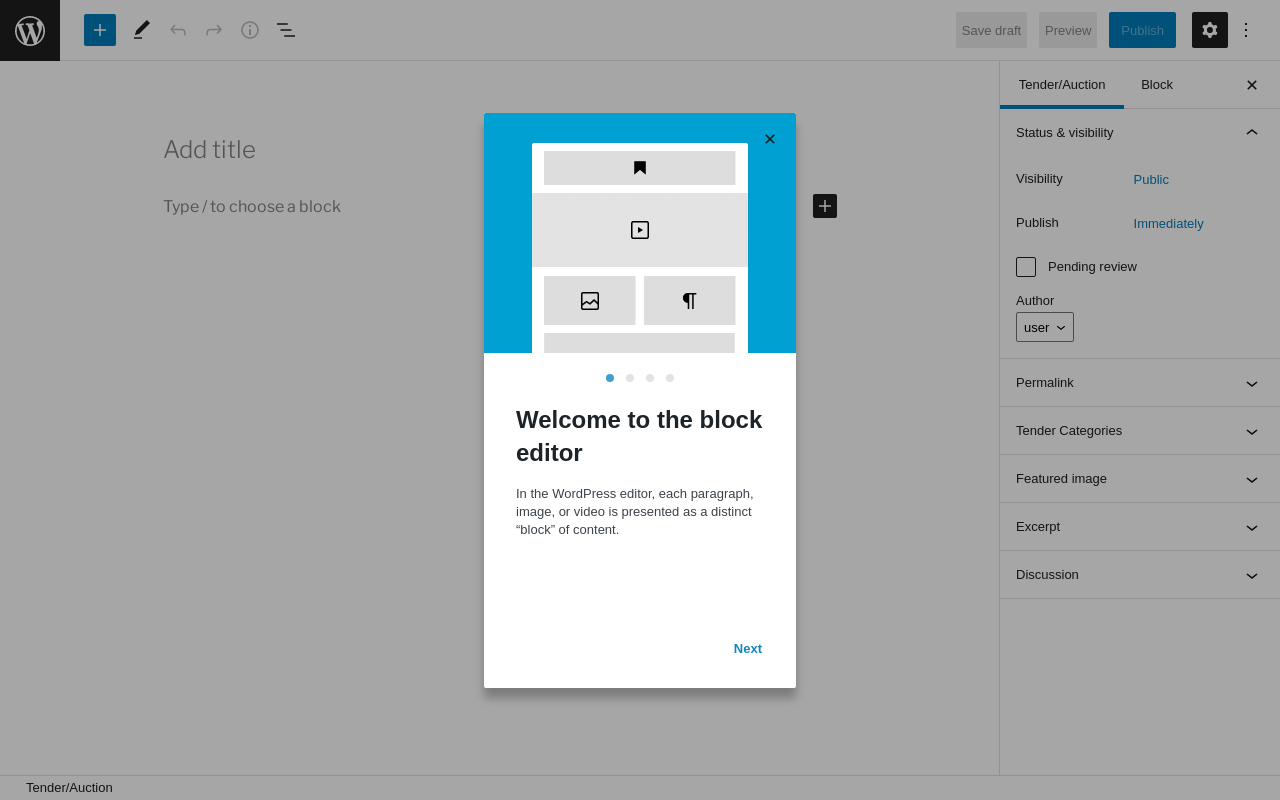Screen dimensions: 1280x800
Task: Click the inline add block plus icon
Action: (x=825, y=206)
